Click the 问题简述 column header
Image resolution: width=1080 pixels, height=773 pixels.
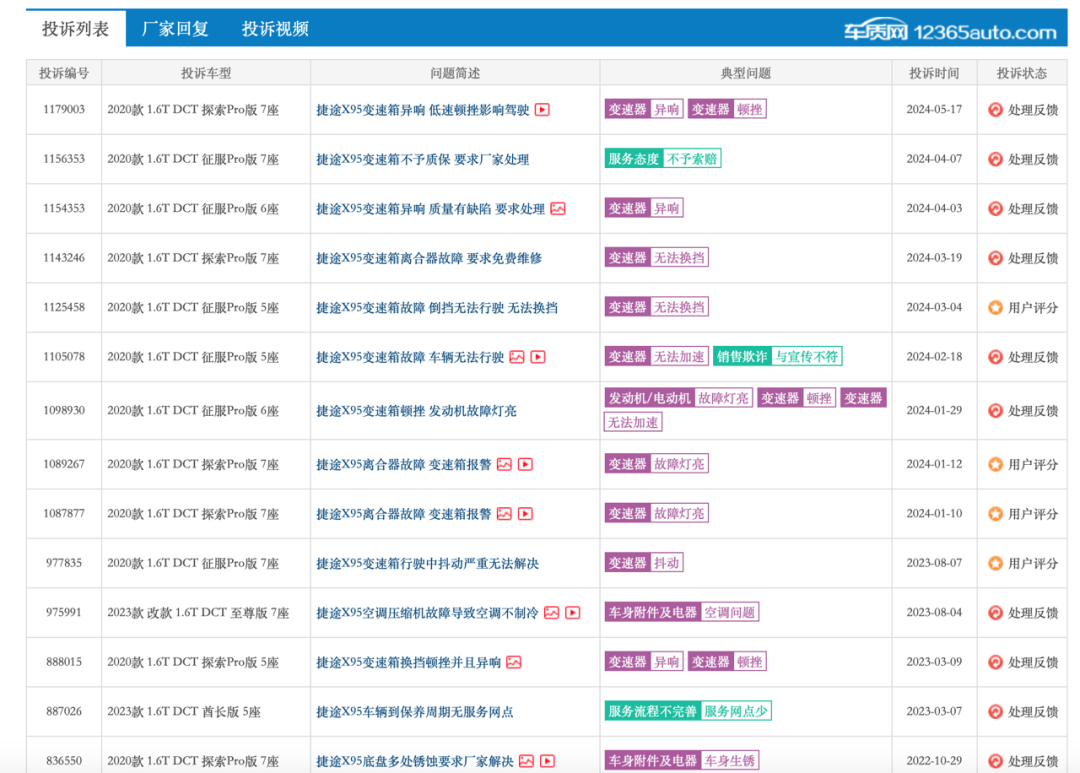click(x=455, y=73)
